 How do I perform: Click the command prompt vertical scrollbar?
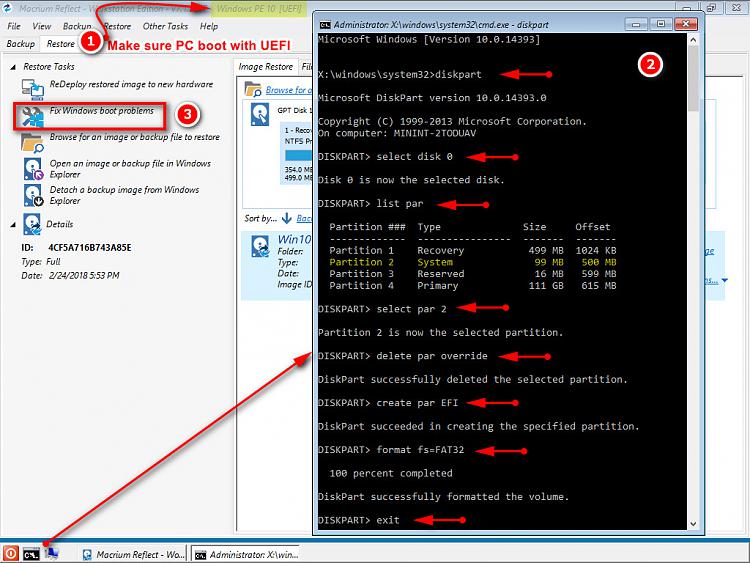[693, 280]
